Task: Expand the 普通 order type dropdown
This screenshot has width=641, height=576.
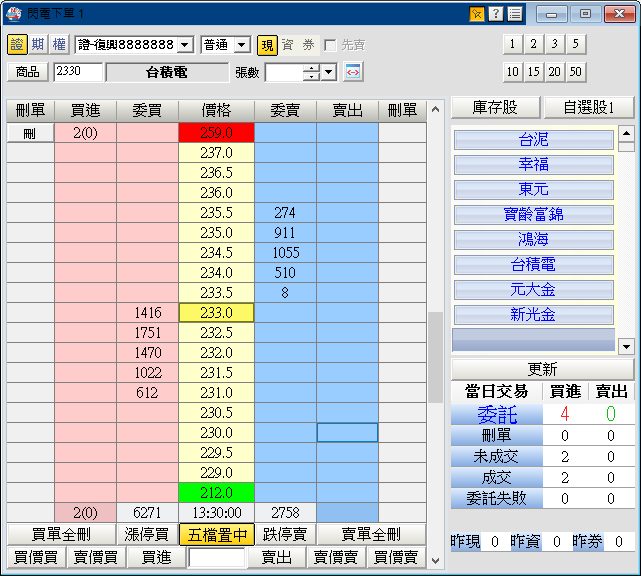Action: pyautogui.click(x=226, y=45)
